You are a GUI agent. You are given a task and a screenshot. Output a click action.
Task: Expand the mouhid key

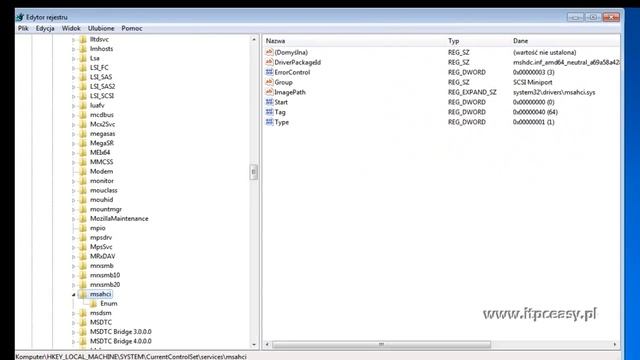[73, 200]
